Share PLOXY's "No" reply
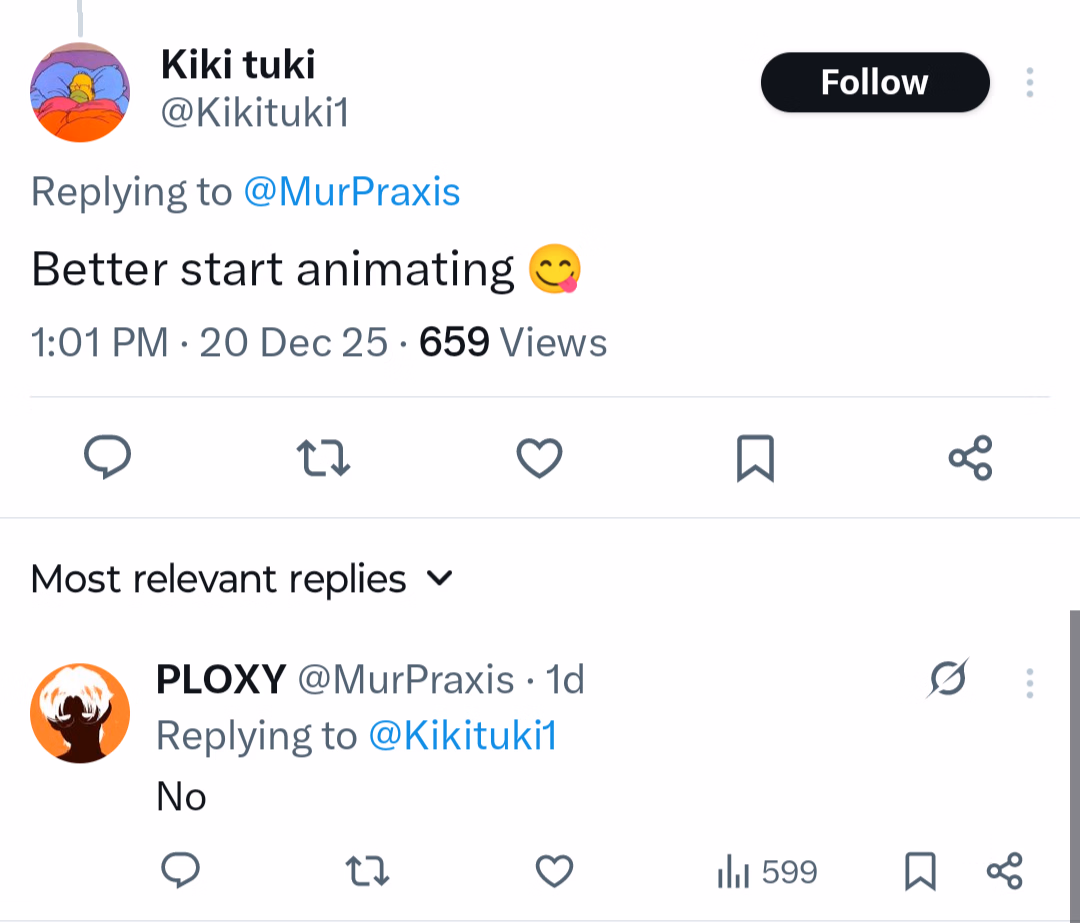 click(x=1004, y=872)
